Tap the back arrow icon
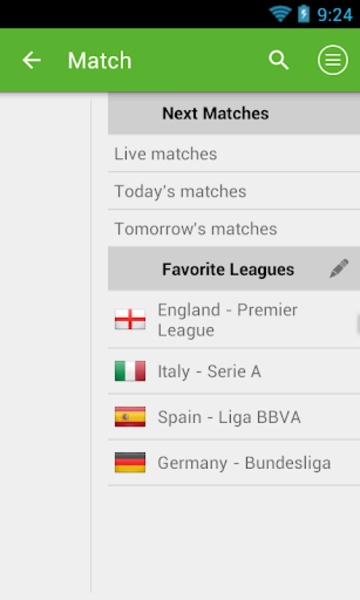Image resolution: width=360 pixels, height=600 pixels. [31, 60]
